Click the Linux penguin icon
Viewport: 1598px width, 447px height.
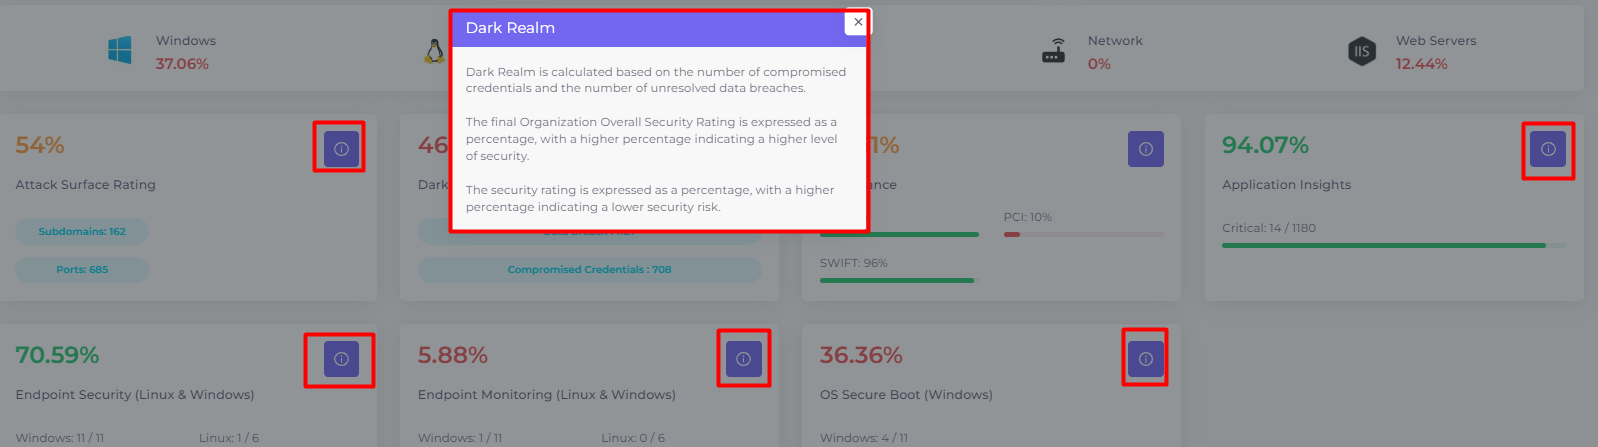pos(435,52)
